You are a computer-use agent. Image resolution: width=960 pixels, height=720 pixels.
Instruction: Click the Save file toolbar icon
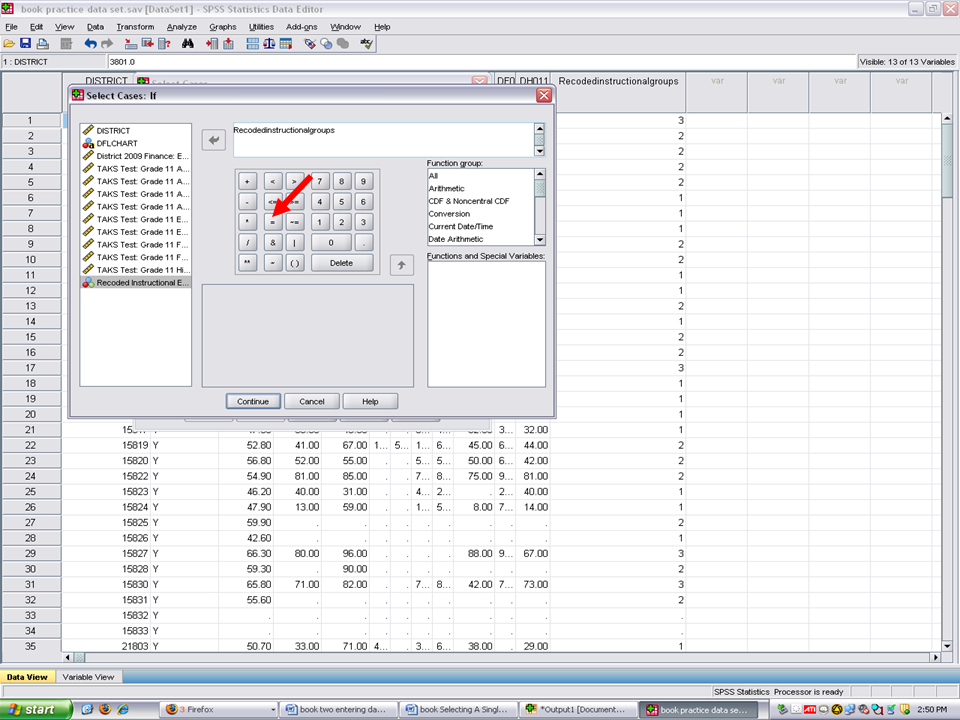tap(26, 44)
